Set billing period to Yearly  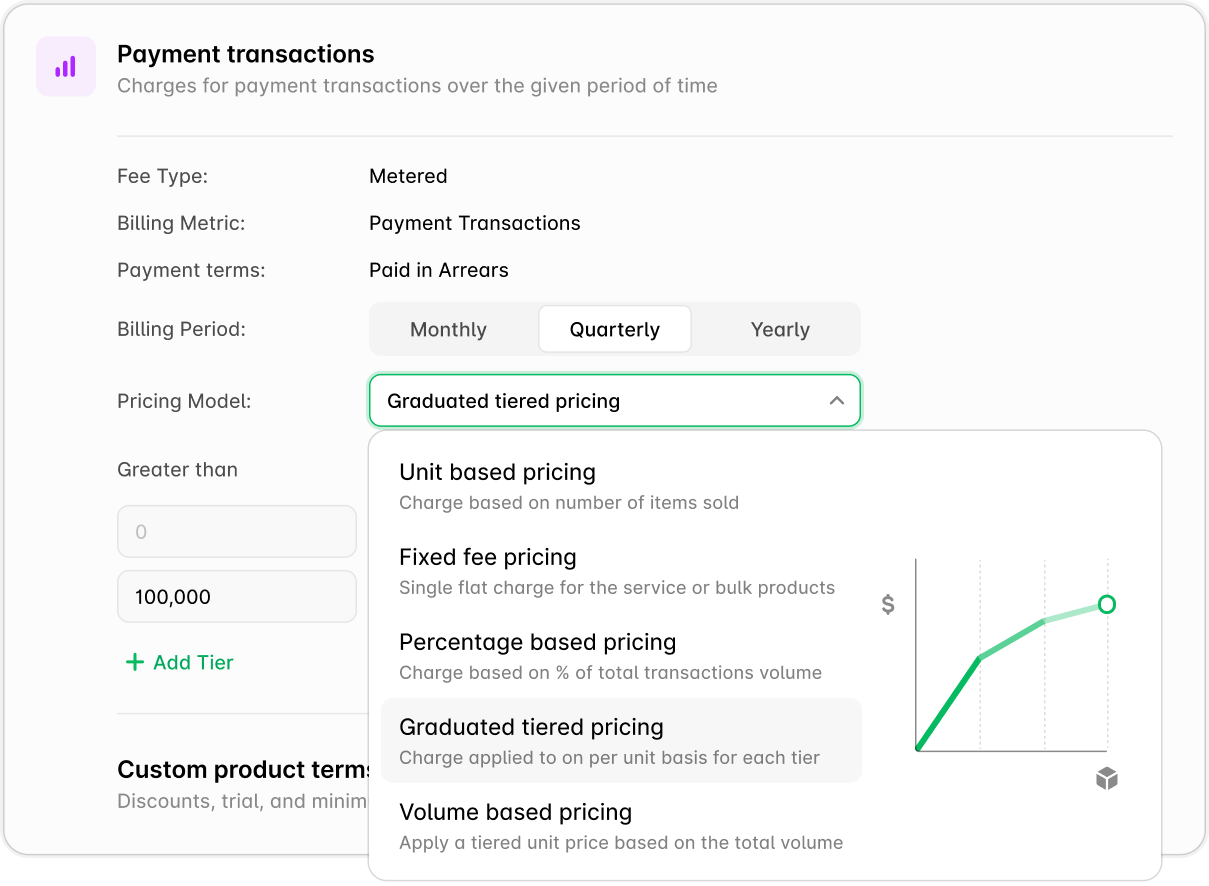pyautogui.click(x=780, y=330)
